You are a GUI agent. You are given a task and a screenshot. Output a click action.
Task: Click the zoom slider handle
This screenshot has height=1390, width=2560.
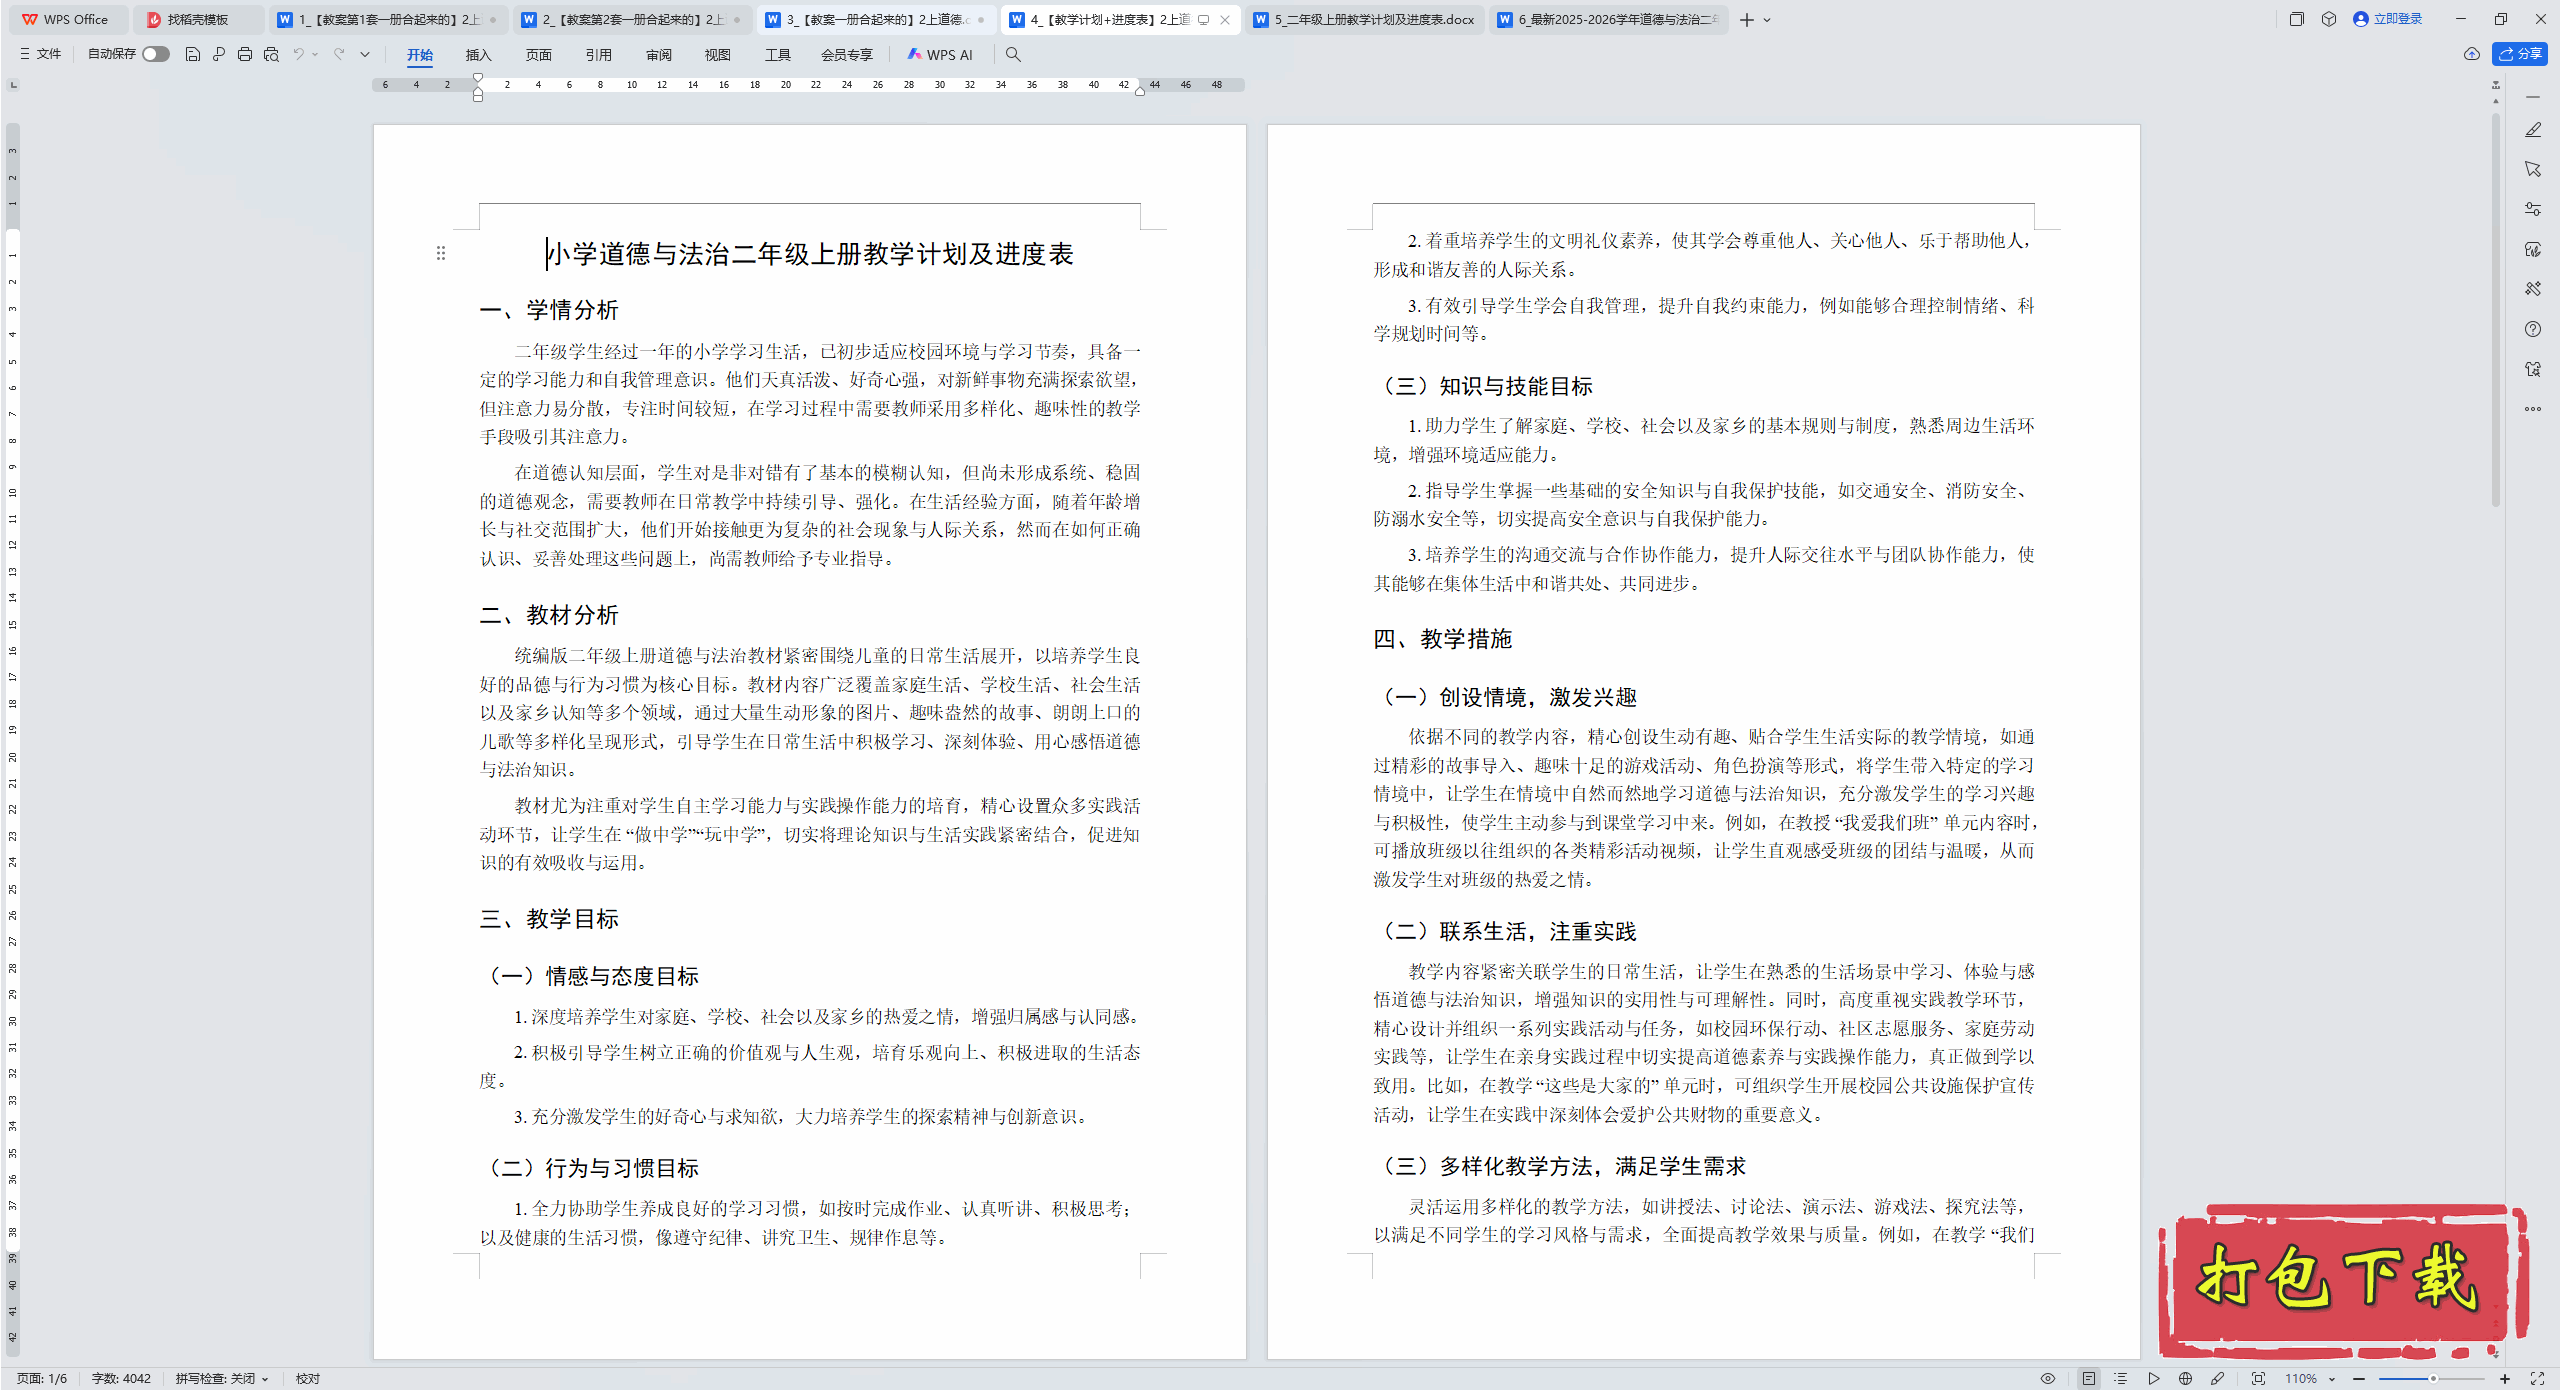[x=2433, y=1378]
